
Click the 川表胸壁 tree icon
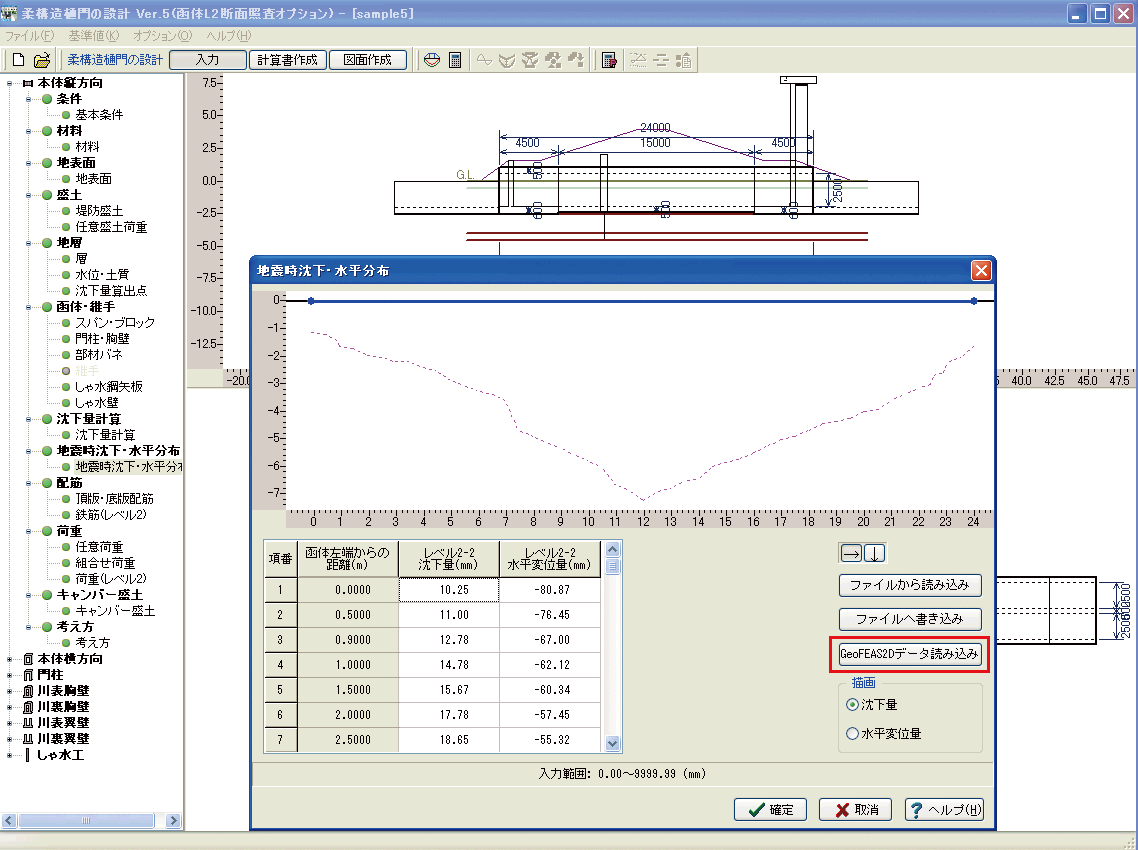coord(28,691)
